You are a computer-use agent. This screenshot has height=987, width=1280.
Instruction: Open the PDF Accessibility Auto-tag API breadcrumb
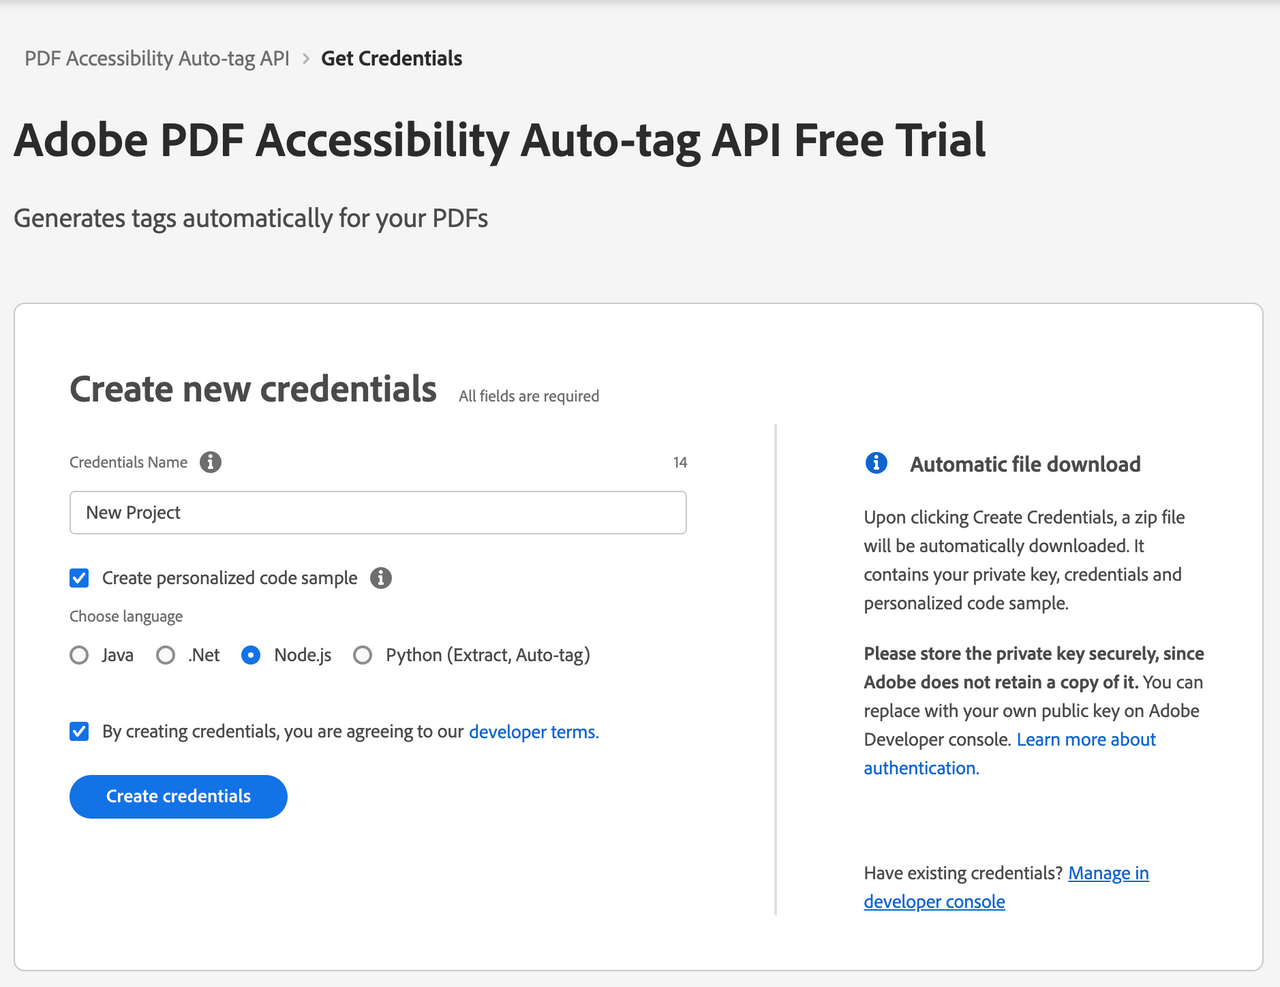pyautogui.click(x=157, y=58)
